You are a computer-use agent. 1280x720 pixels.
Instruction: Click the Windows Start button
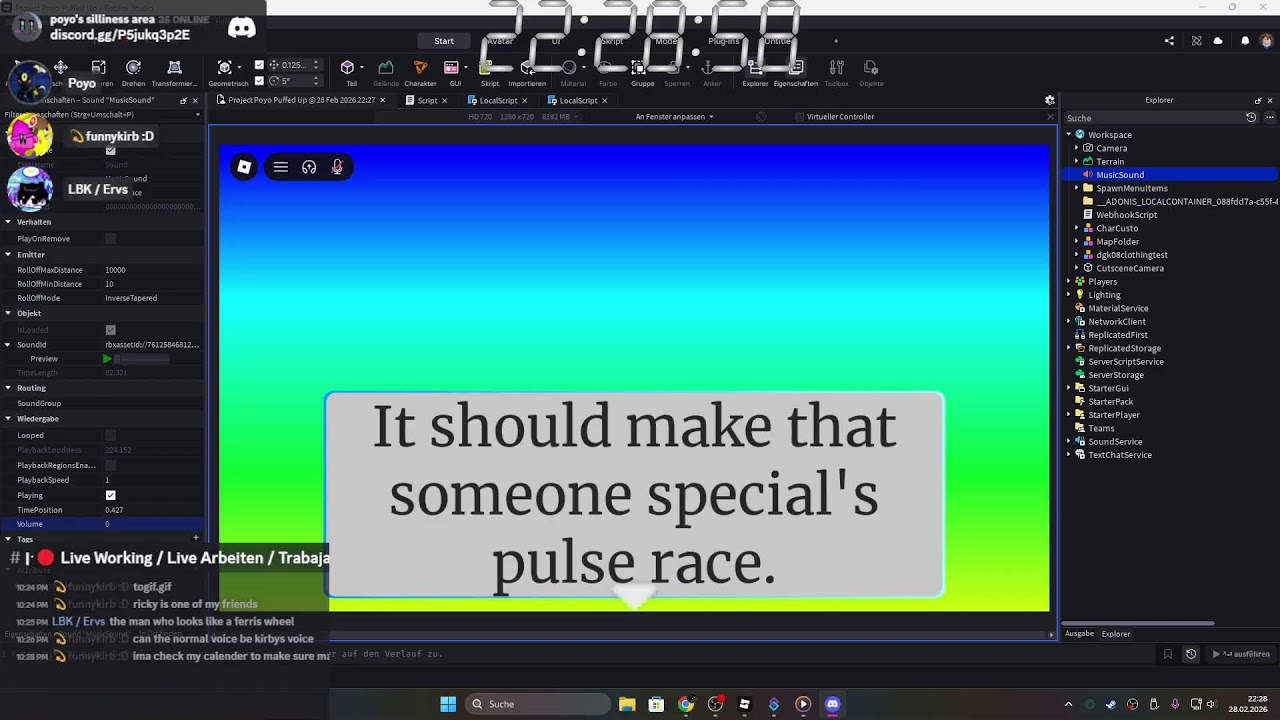(448, 704)
